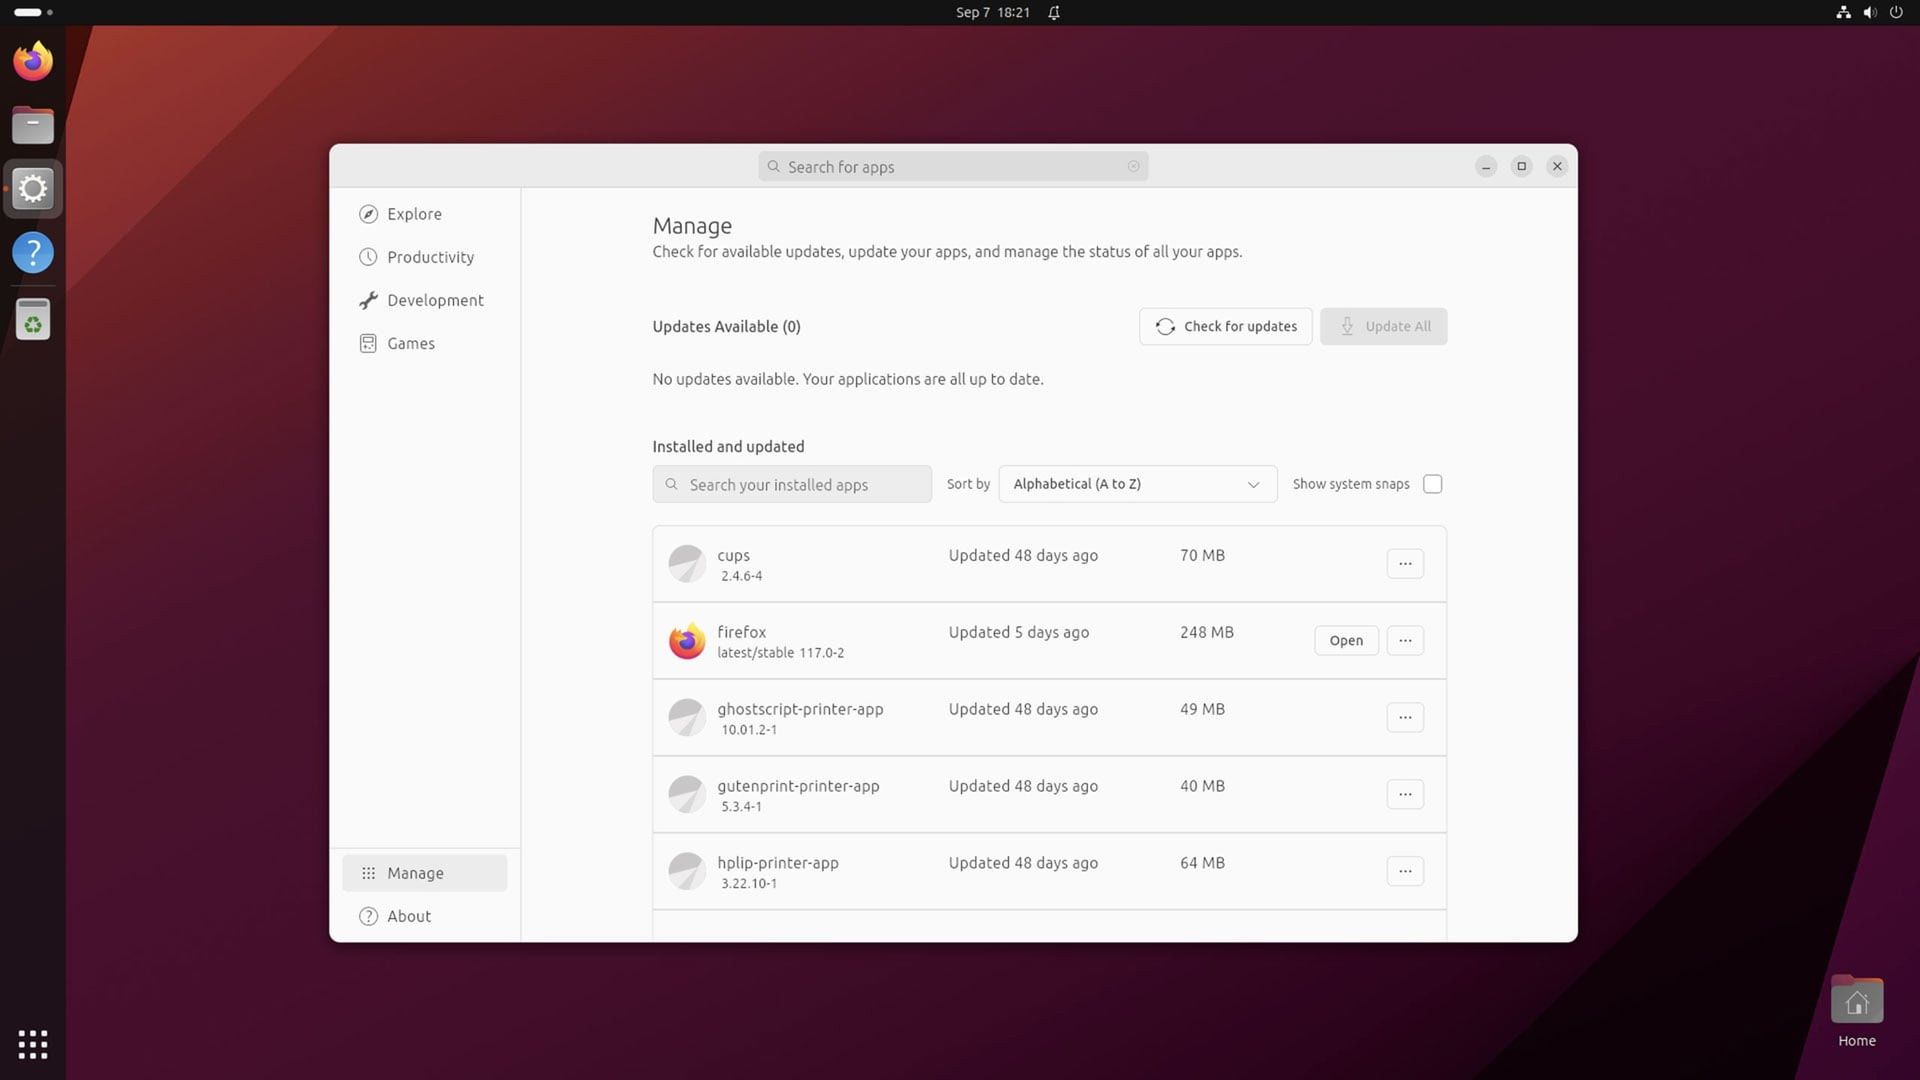Open options menu for cups snap
The width and height of the screenshot is (1920, 1080).
click(1404, 563)
